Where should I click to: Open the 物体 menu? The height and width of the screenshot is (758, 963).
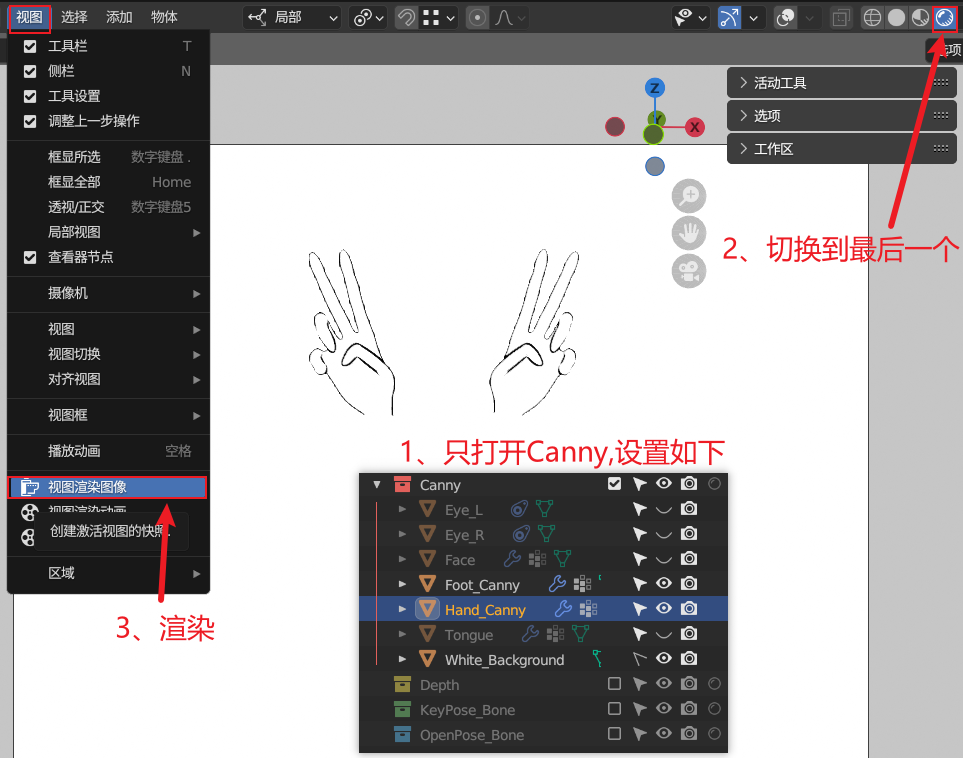164,17
